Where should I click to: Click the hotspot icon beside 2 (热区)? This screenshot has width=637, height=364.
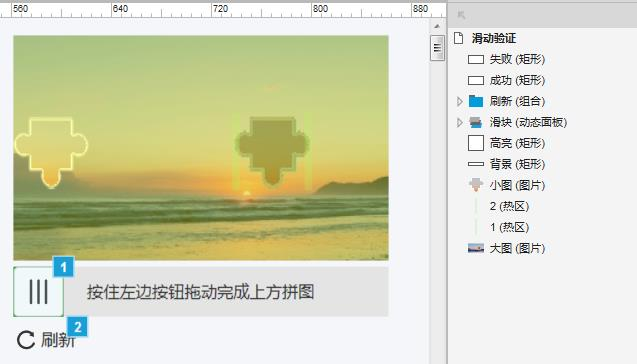(476, 206)
